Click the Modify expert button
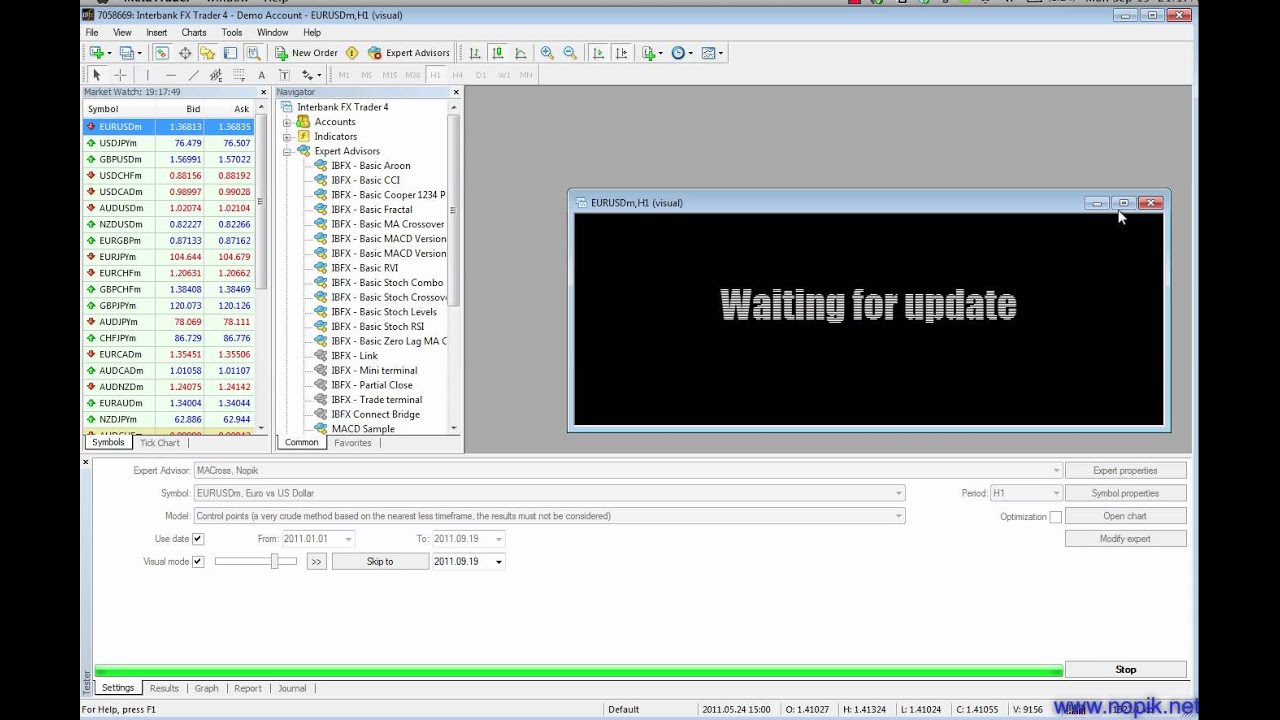 (x=1125, y=539)
